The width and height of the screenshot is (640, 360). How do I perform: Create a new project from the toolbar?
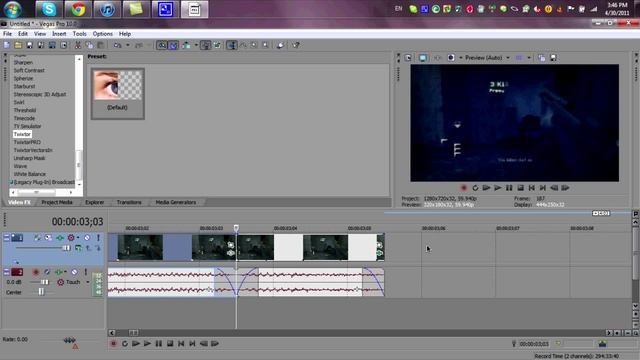point(7,45)
